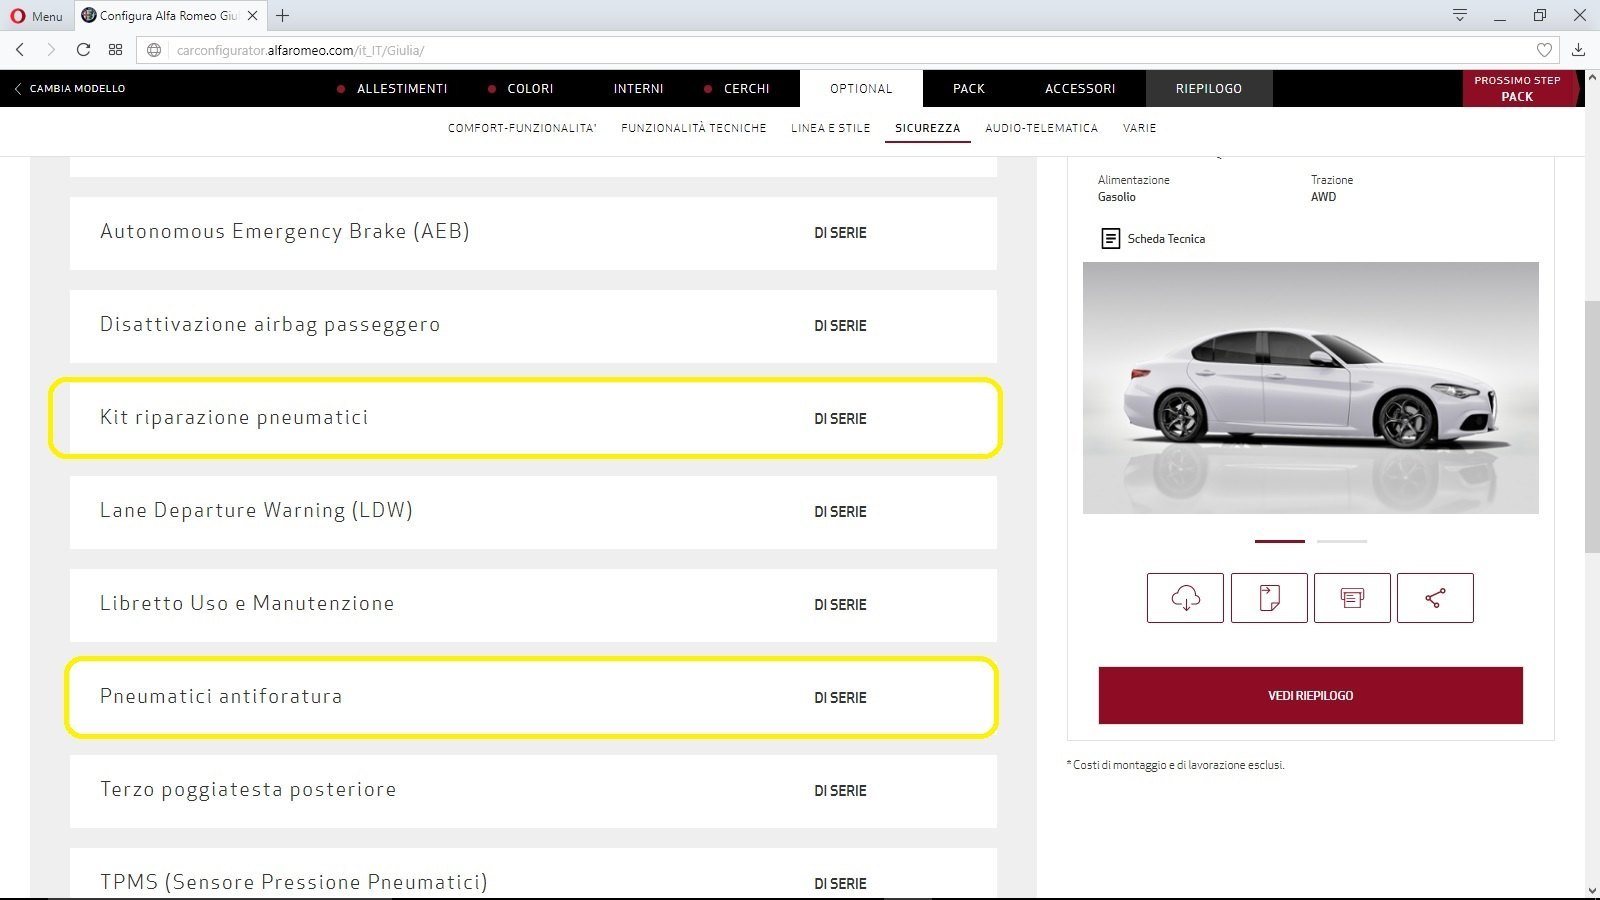1600x900 pixels.
Task: Switch to the Colori step
Action: click(x=530, y=89)
